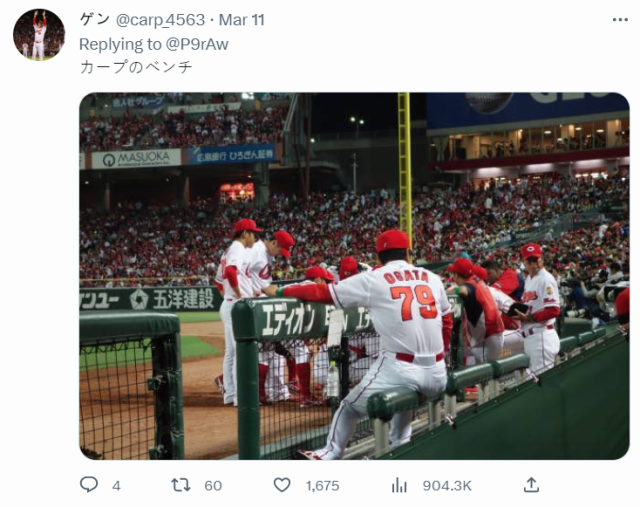640x507 pixels.
Task: Open the ゲン profile avatar picture
Action: [x=39, y=35]
